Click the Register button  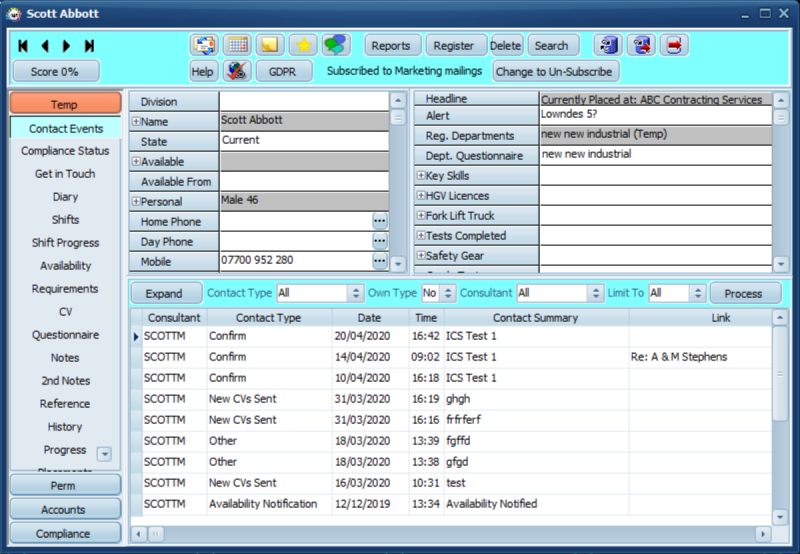[x=456, y=45]
